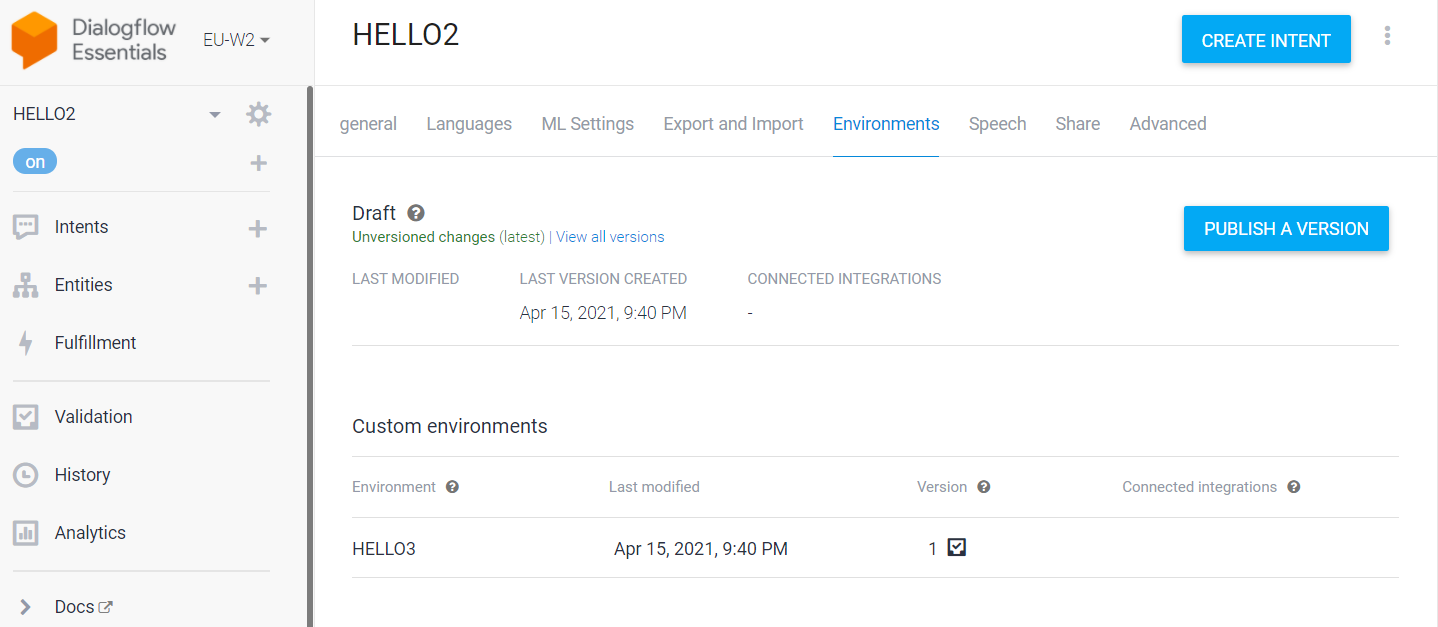Click the help icon next to Draft

(416, 213)
